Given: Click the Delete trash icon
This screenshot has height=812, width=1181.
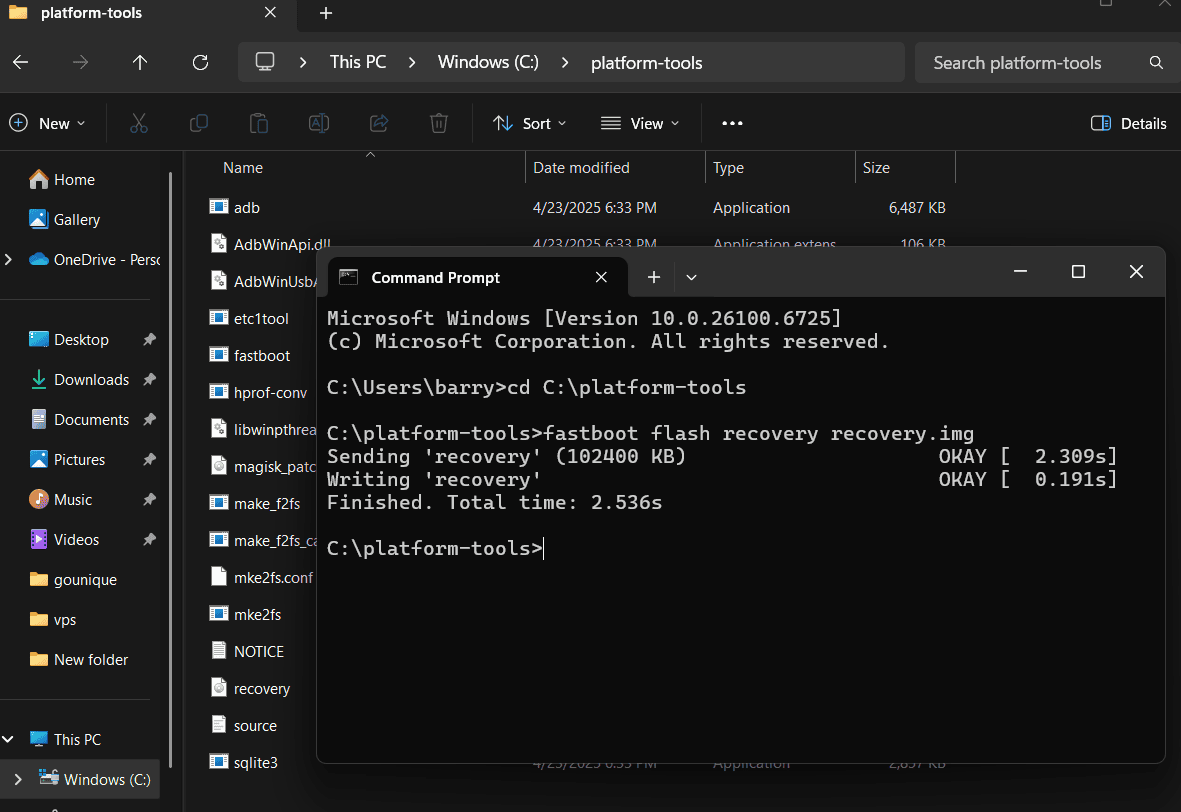Looking at the screenshot, I should (x=439, y=124).
